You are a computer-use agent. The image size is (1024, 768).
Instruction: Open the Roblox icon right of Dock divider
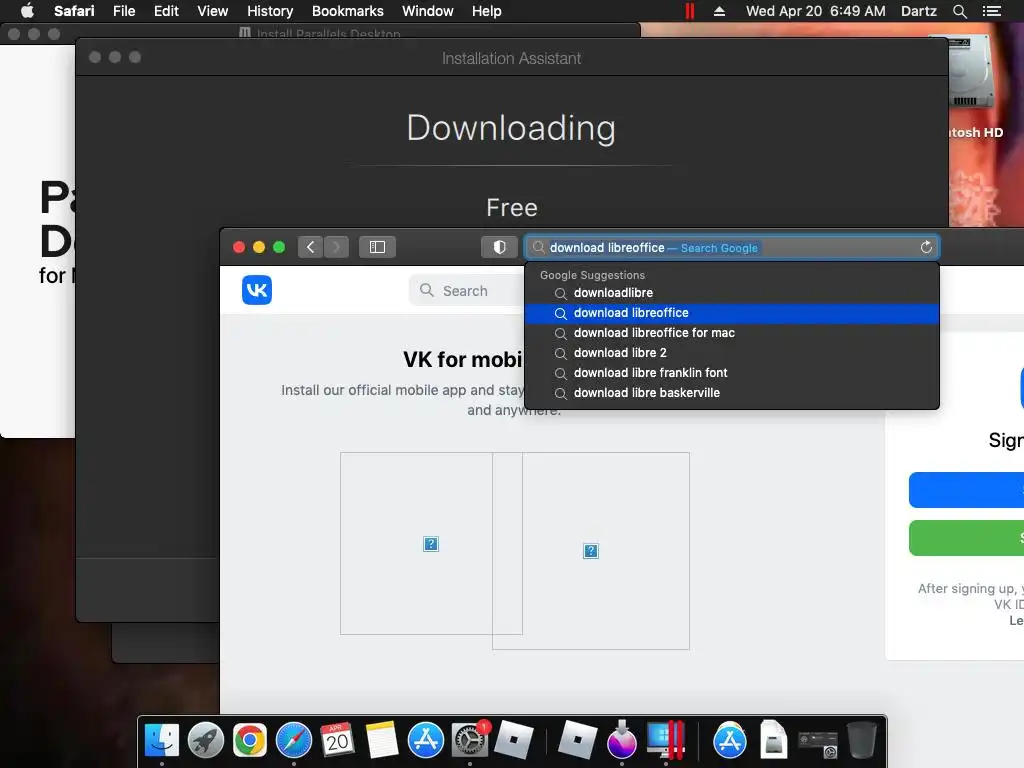pos(577,741)
